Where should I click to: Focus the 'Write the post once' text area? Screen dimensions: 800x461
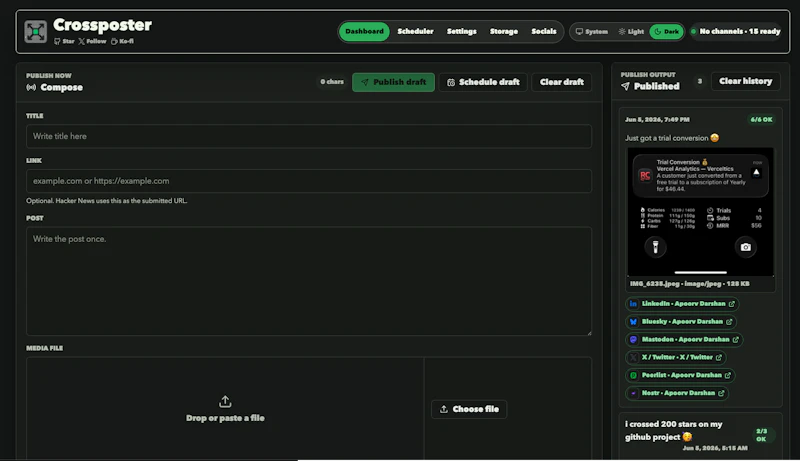click(309, 281)
